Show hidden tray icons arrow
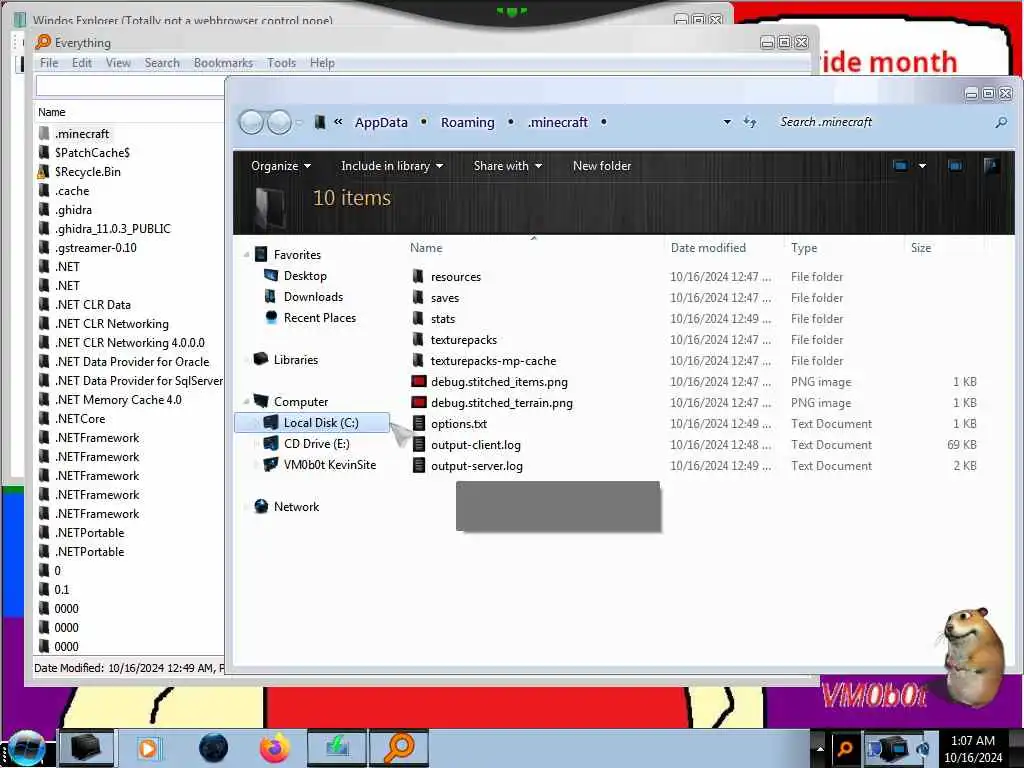This screenshot has height=768, width=1024. (x=820, y=748)
